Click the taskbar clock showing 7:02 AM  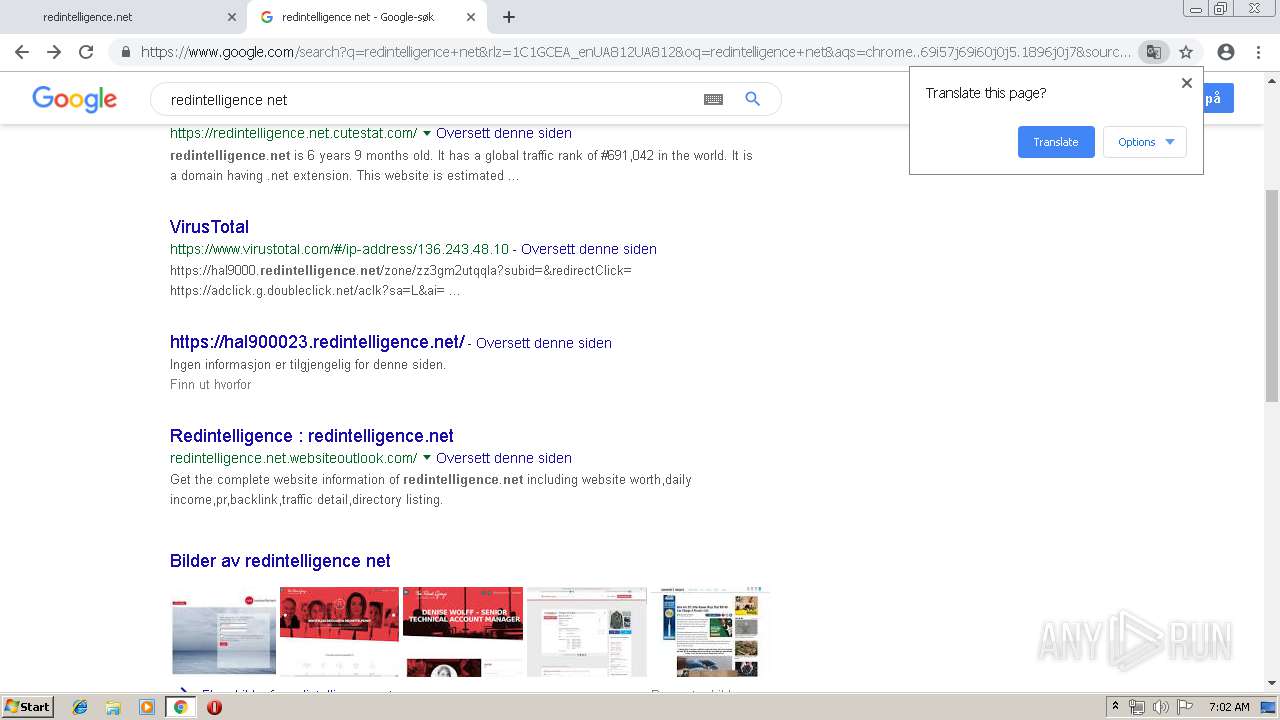tap(1229, 707)
